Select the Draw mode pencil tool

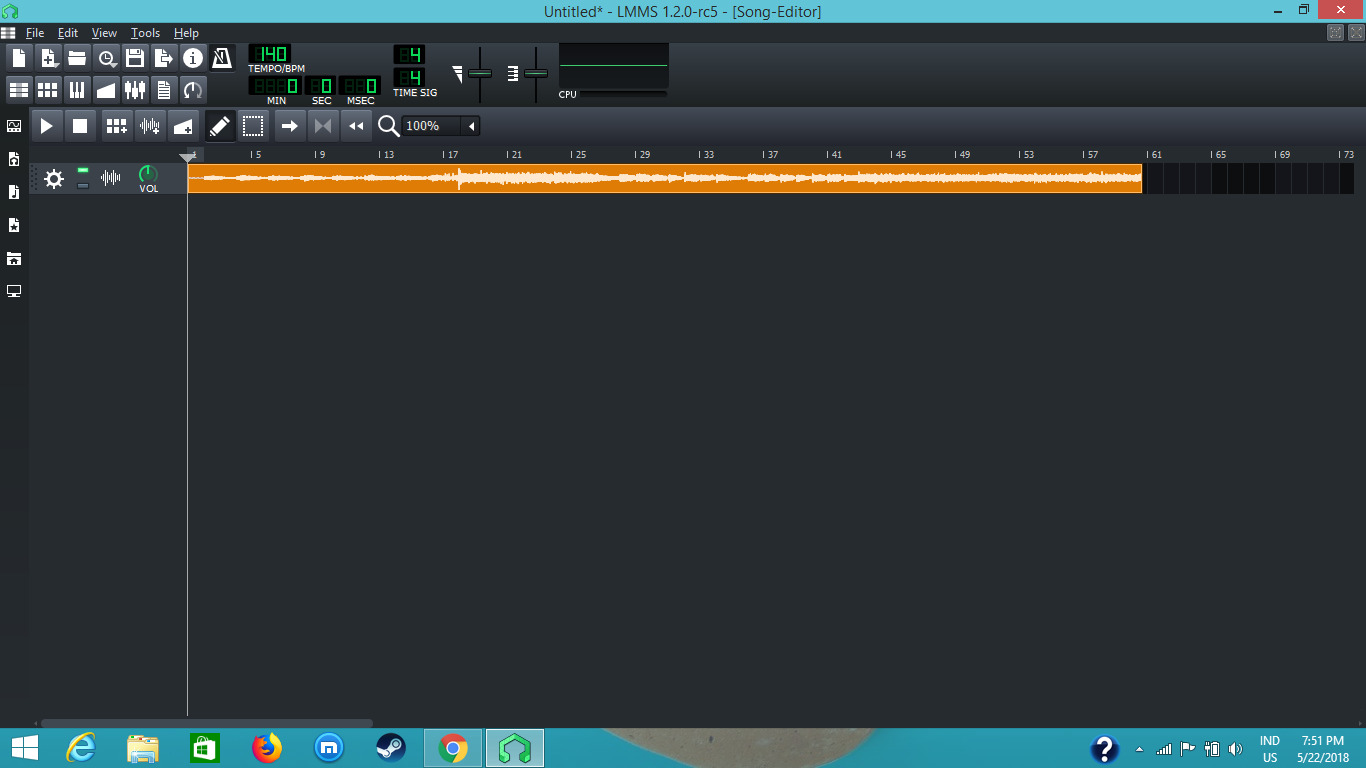point(220,126)
